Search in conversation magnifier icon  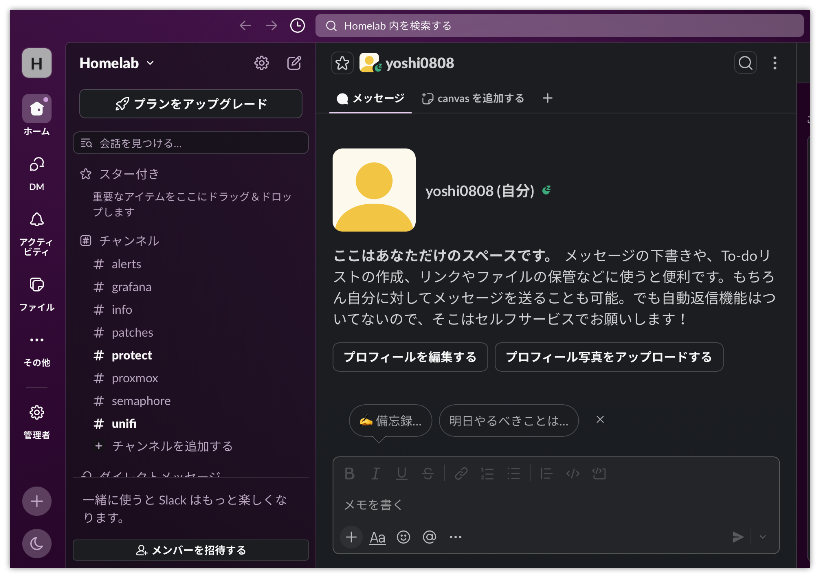tap(745, 63)
